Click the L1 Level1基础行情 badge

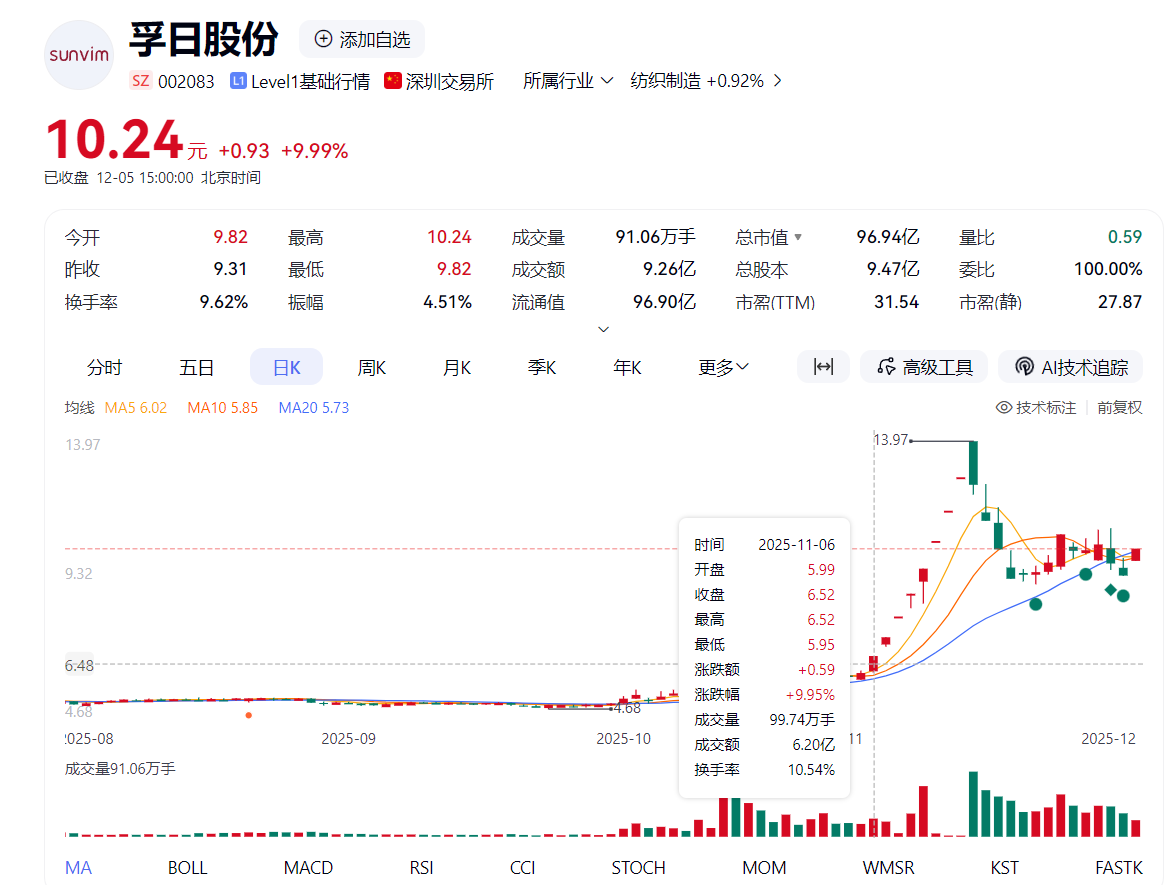tap(300, 81)
